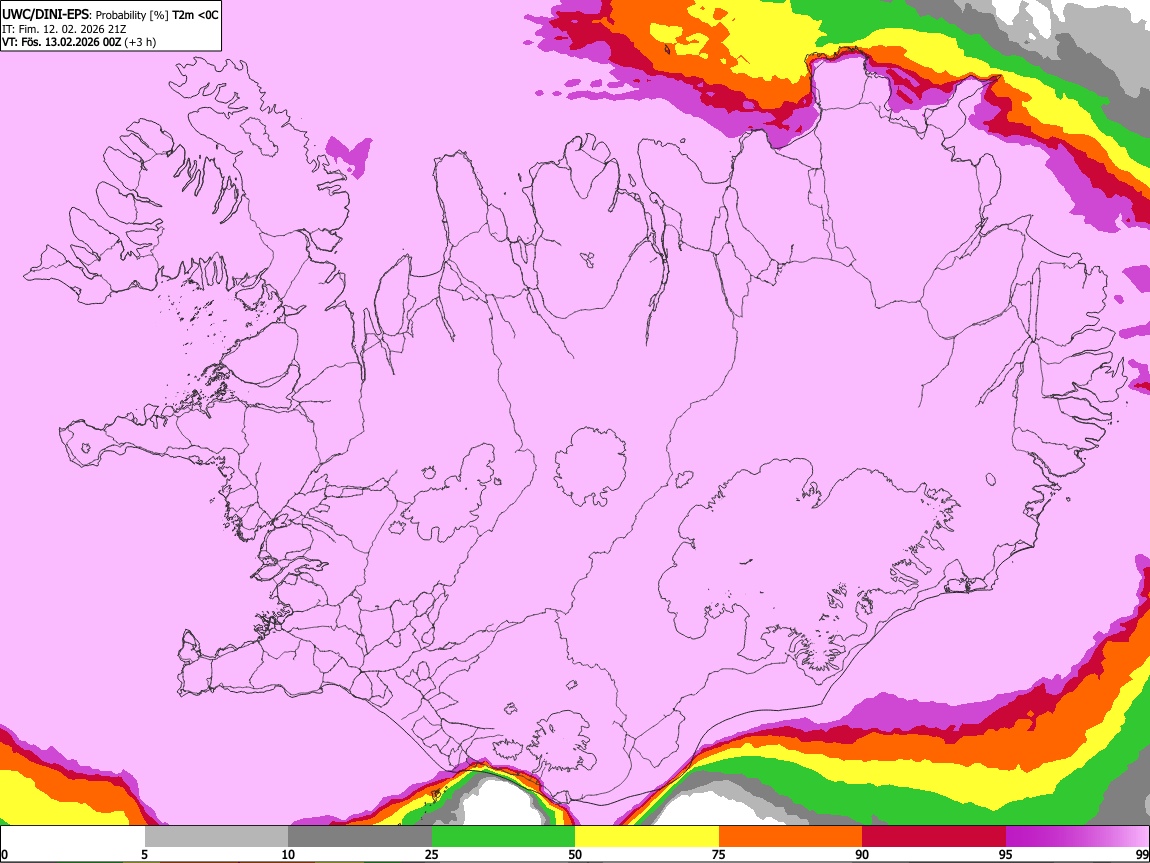This screenshot has height=863, width=1150.
Task: Click the '95' tick label on the legend
Action: pos(1006,854)
